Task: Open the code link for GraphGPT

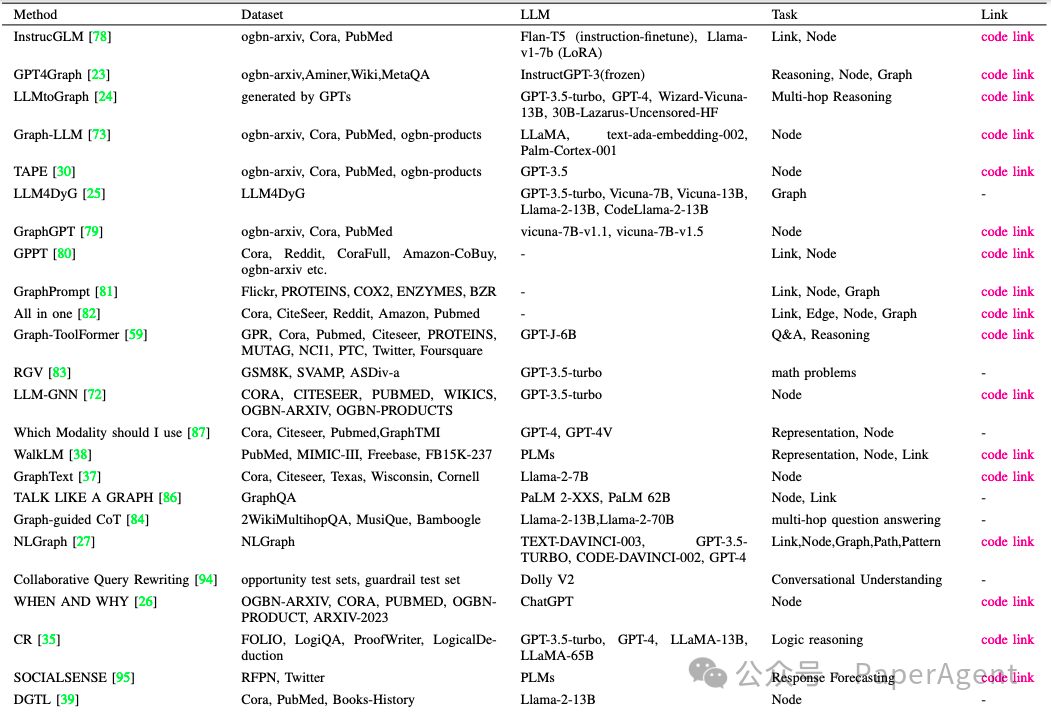Action: (1007, 231)
